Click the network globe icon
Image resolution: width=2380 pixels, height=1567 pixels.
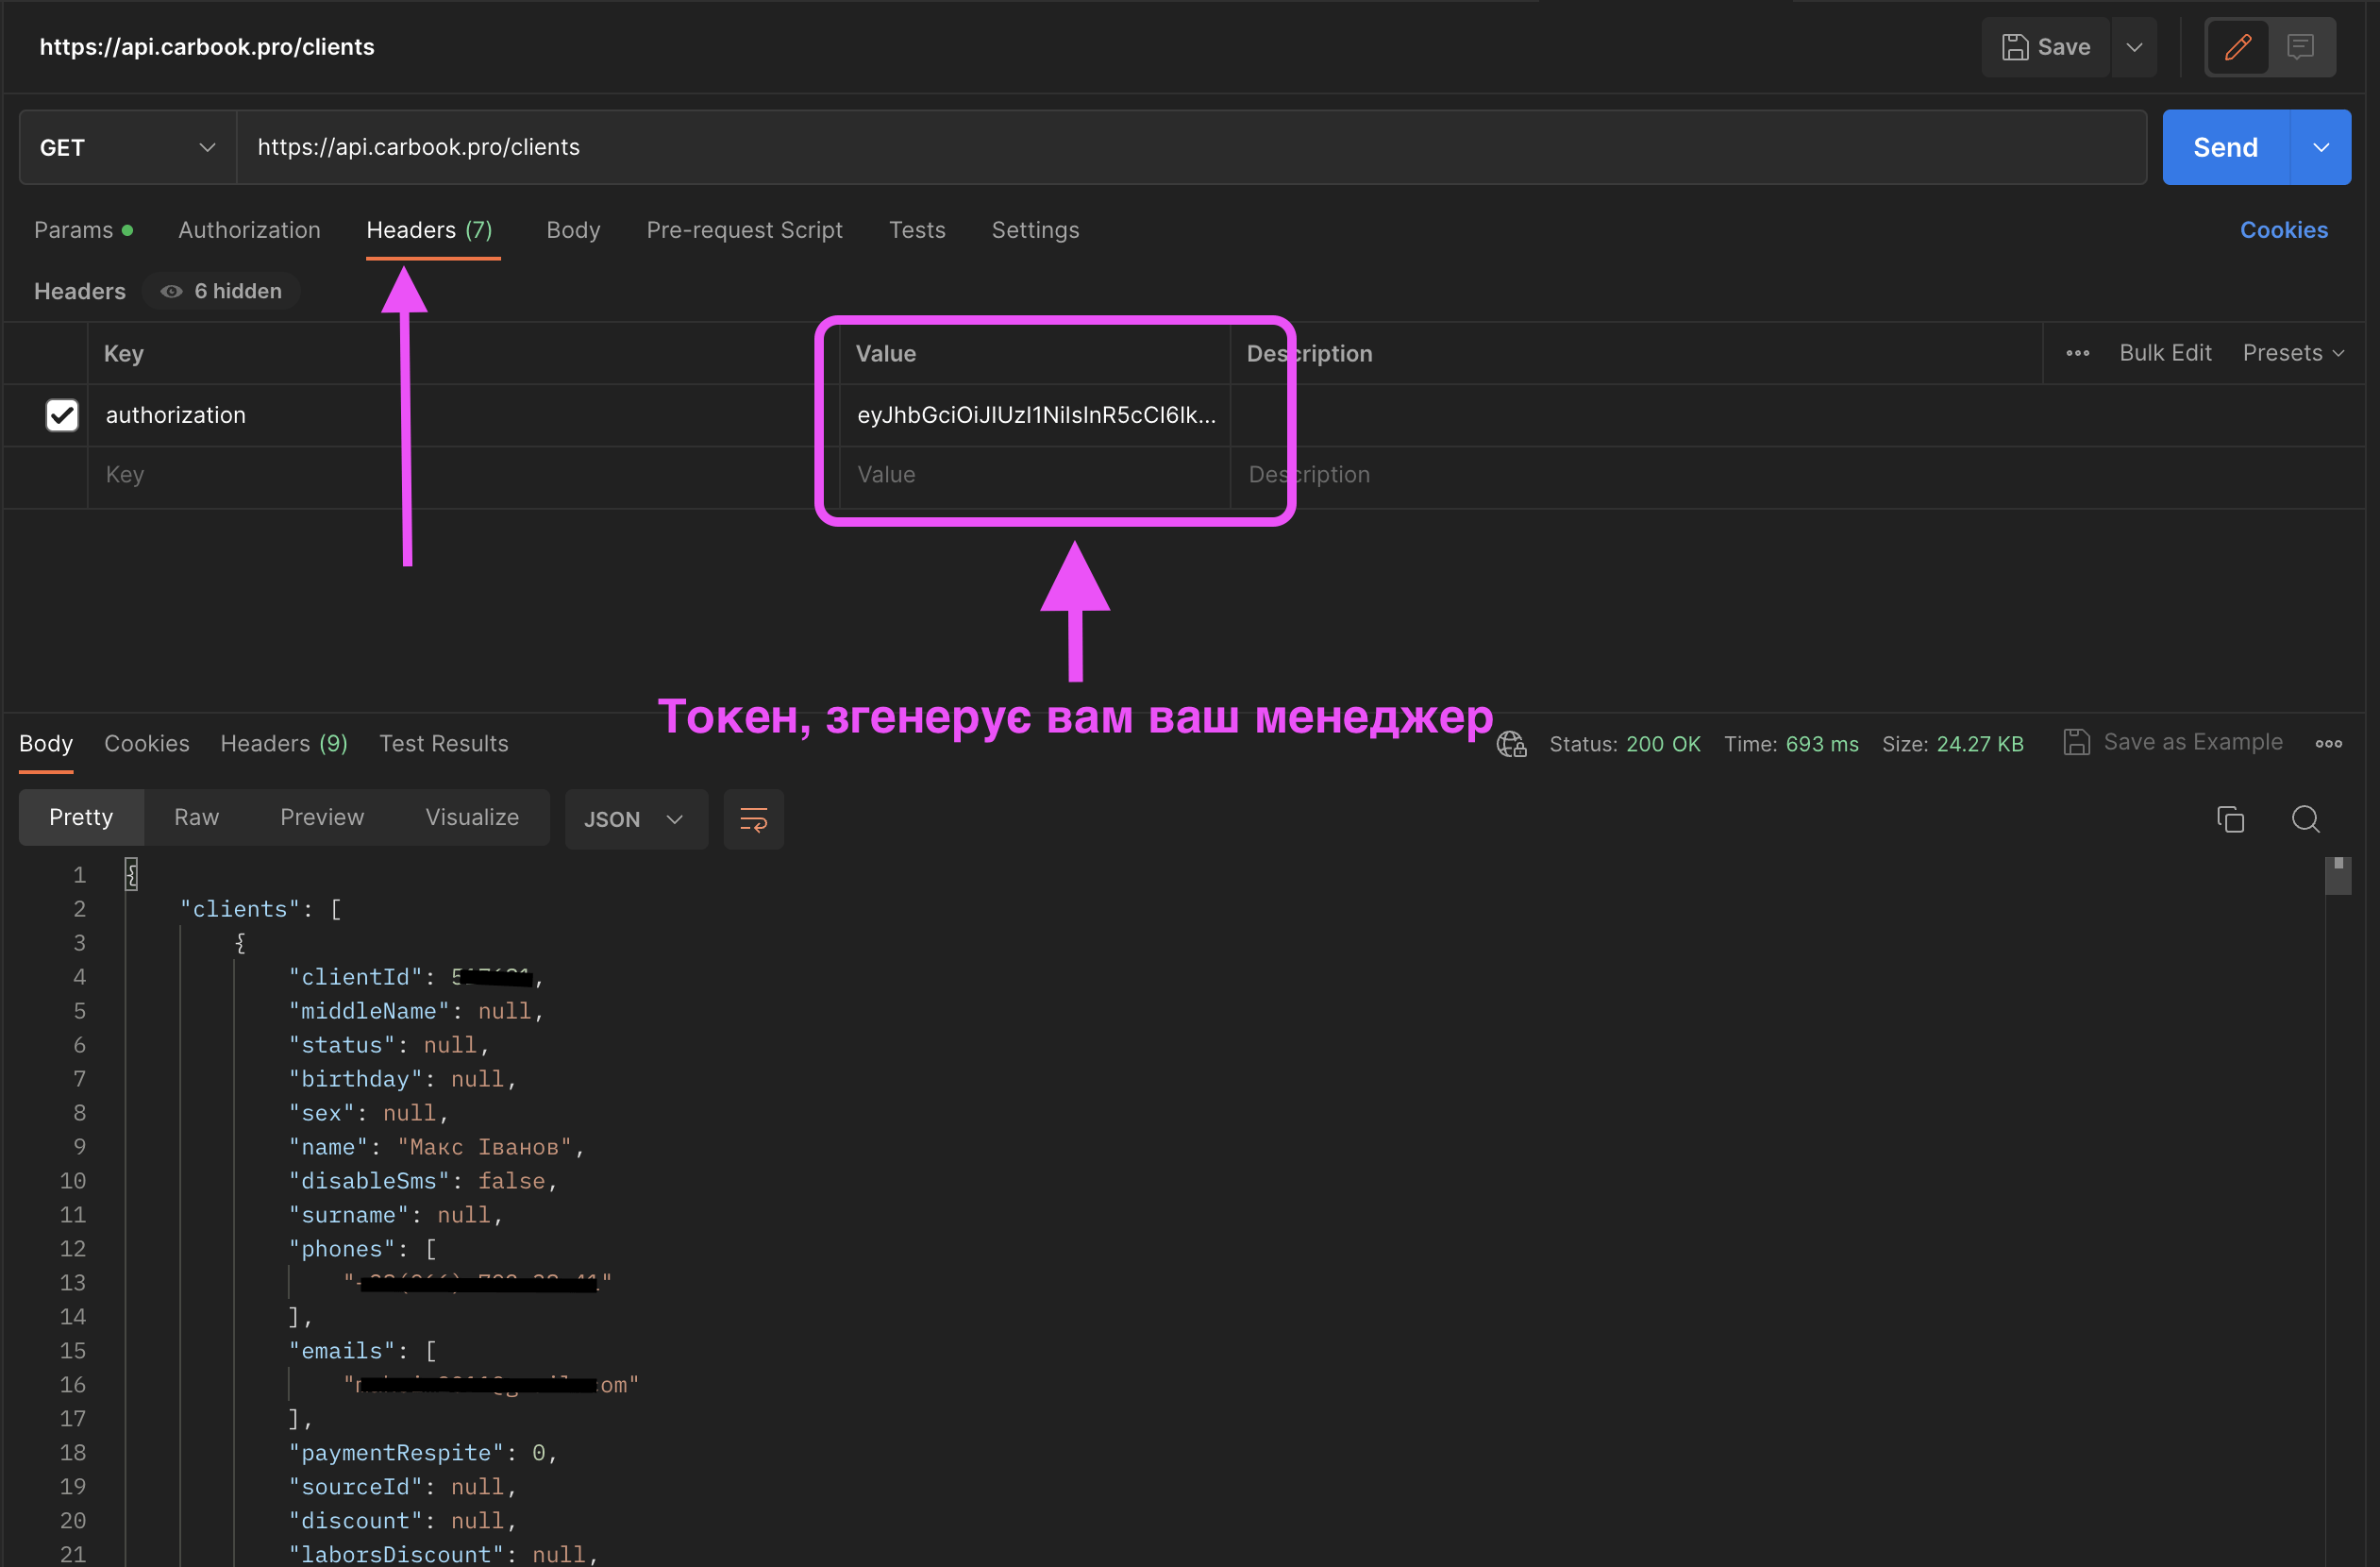(1511, 744)
